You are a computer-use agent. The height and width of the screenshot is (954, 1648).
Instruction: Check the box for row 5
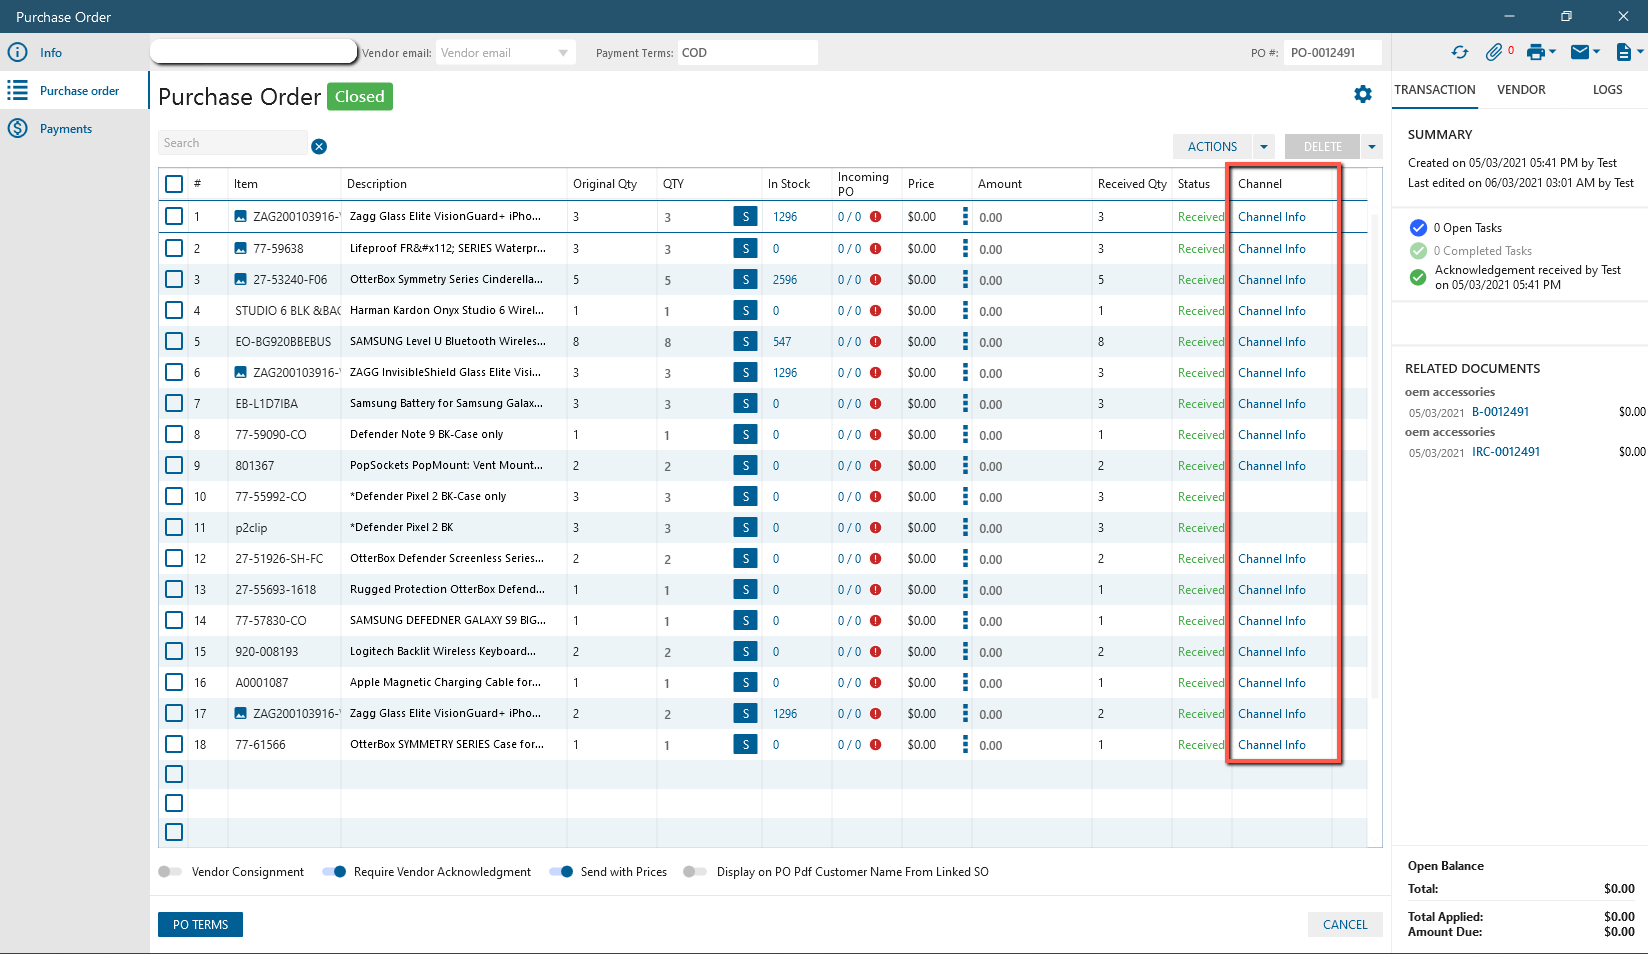[x=174, y=341]
